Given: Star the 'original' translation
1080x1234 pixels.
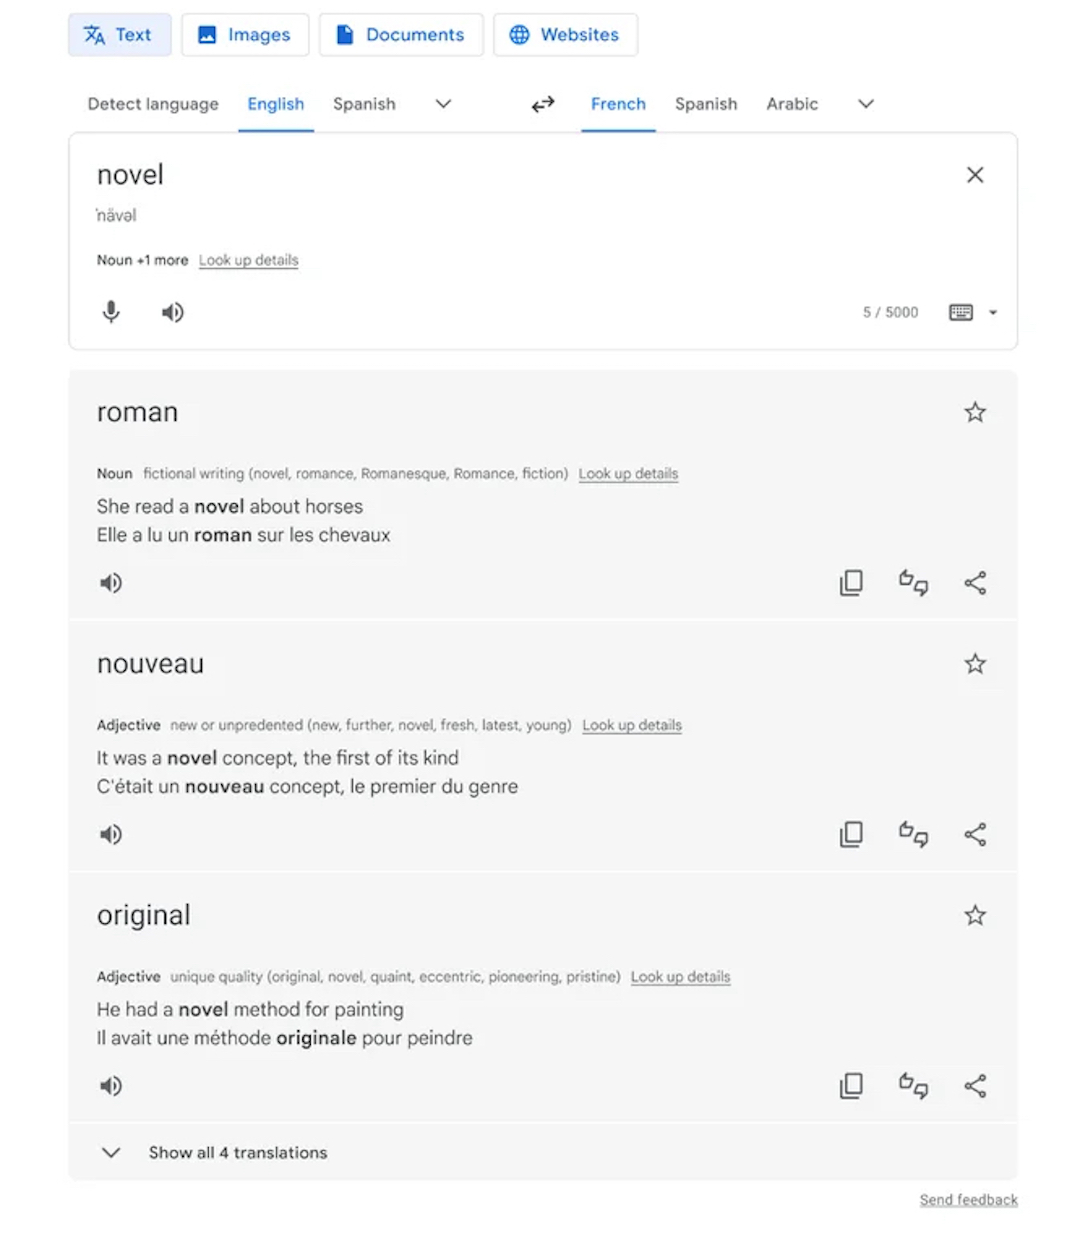Looking at the screenshot, I should [975, 915].
